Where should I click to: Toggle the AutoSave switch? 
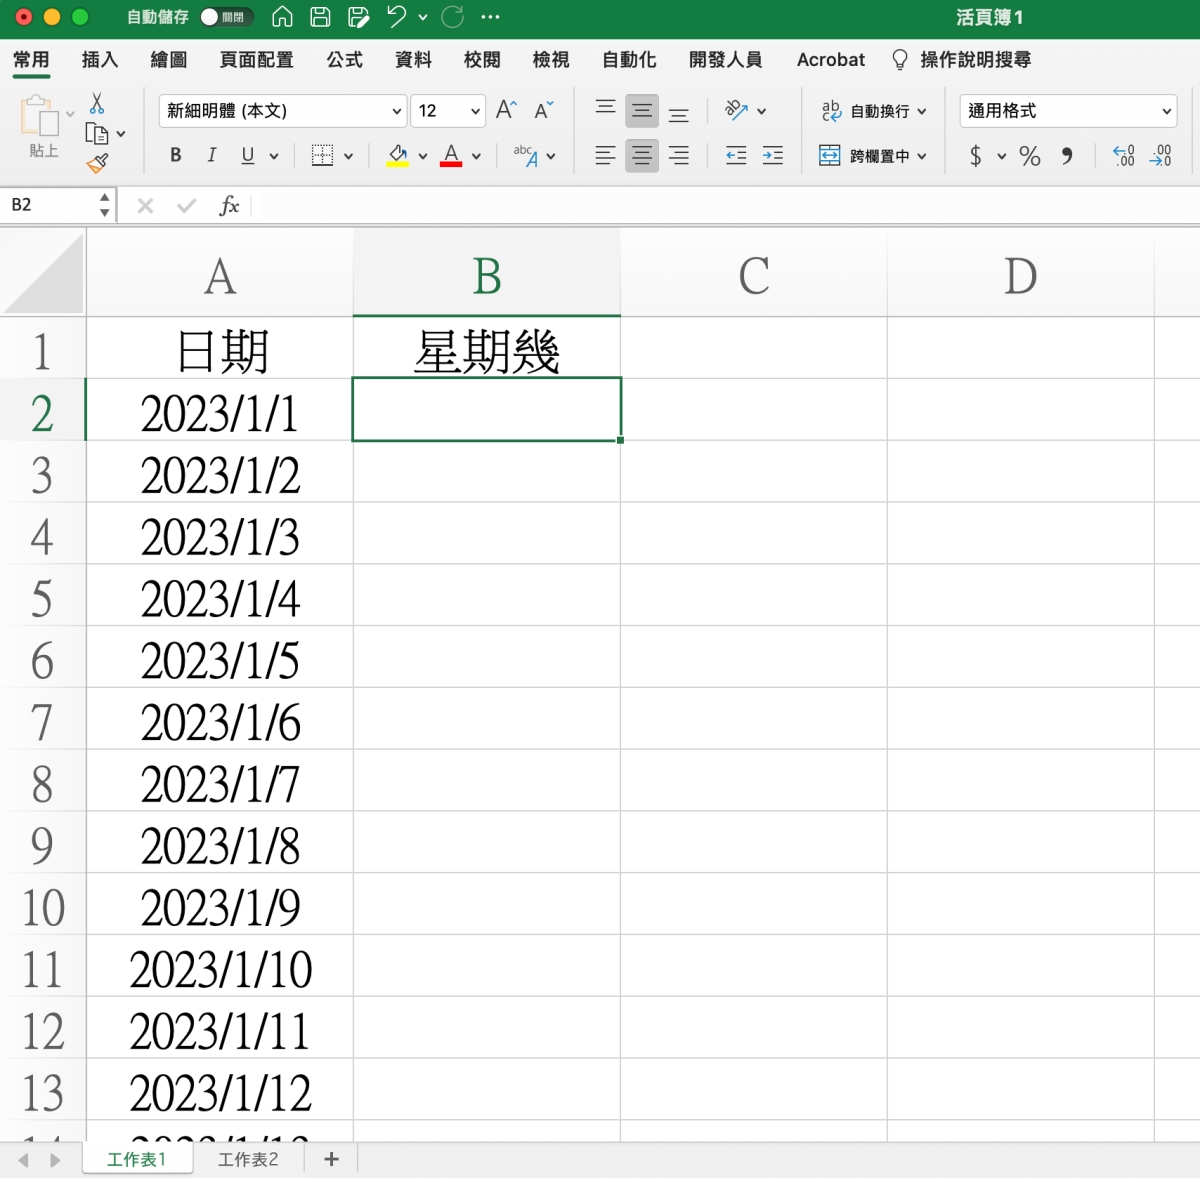pyautogui.click(x=225, y=17)
